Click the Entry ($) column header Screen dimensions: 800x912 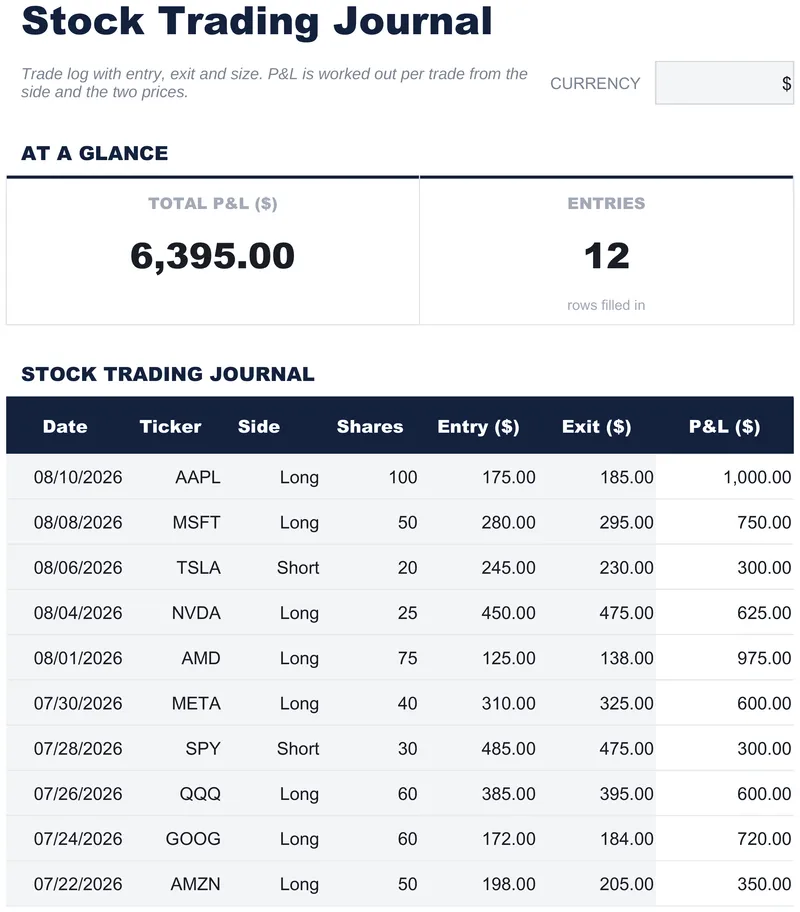click(478, 426)
